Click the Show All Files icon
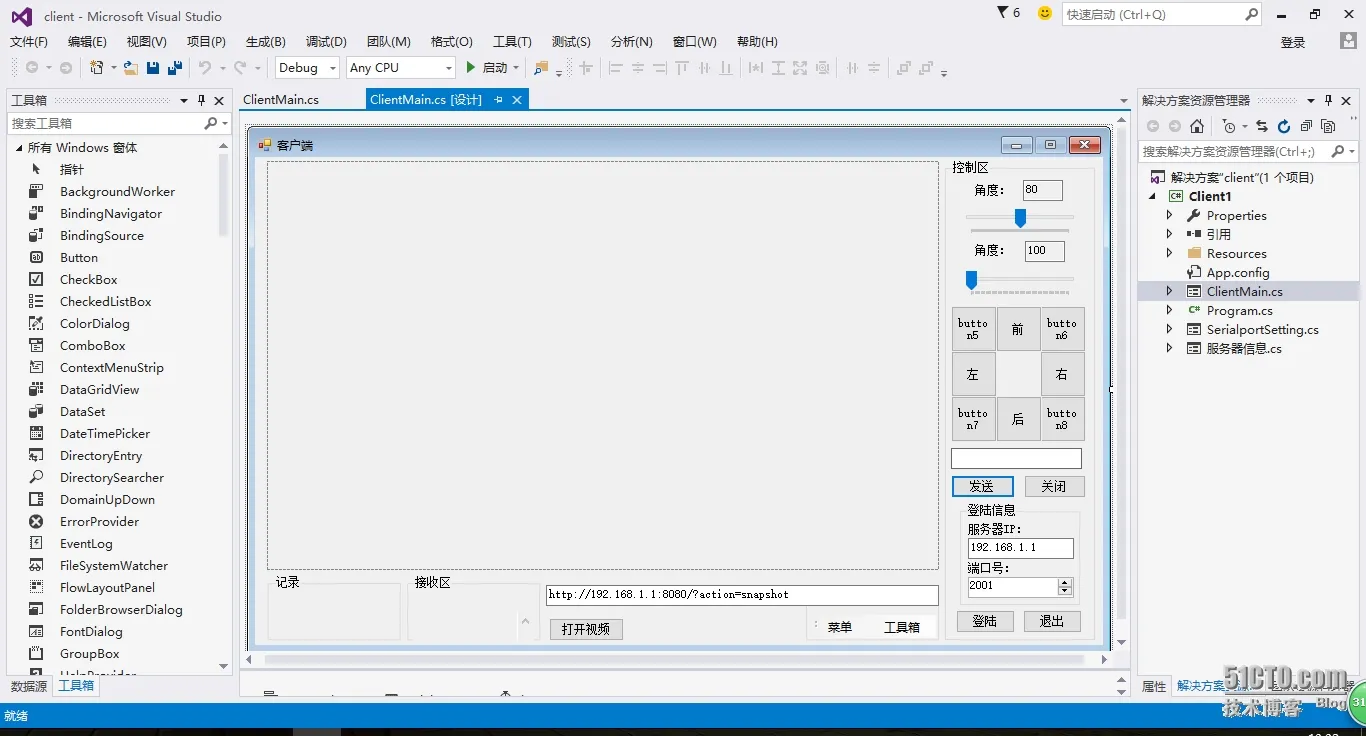The image size is (1366, 736). [1328, 126]
